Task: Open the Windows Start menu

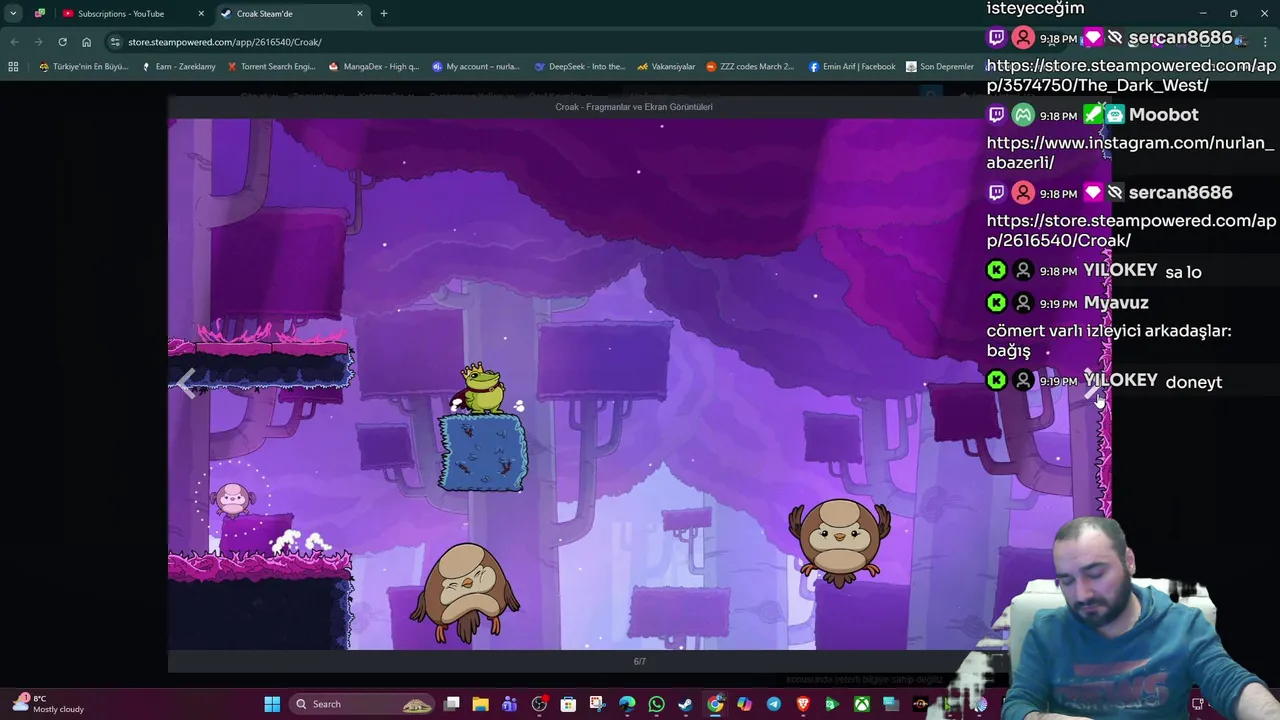Action: (272, 704)
